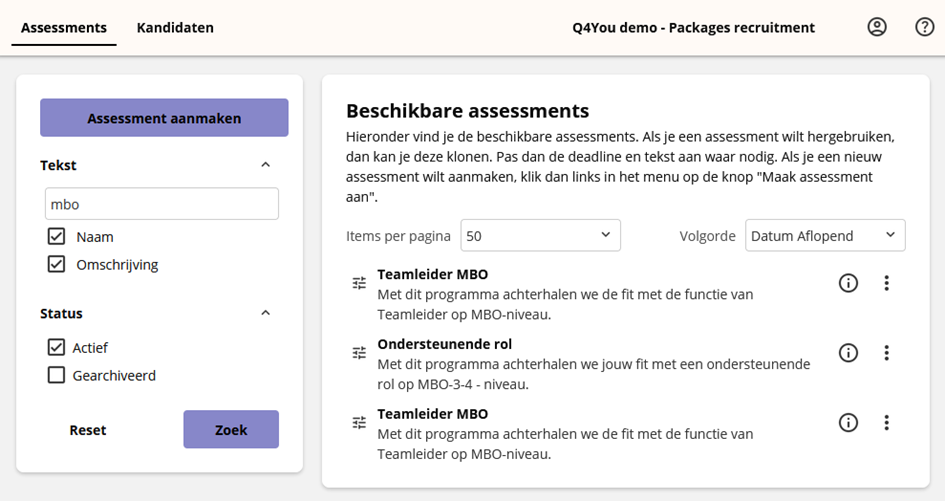Image resolution: width=945 pixels, height=501 pixels.
Task: Open three-dot menu for last Teamleider MBO
Action: point(886,422)
